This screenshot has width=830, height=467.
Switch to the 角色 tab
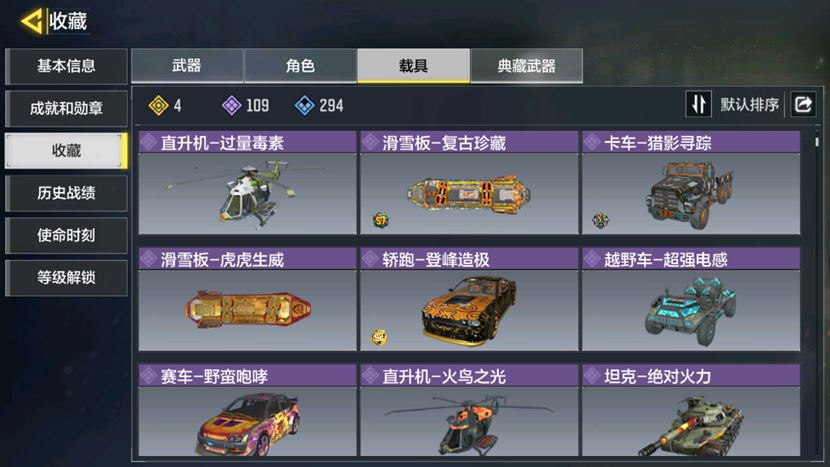click(x=300, y=66)
